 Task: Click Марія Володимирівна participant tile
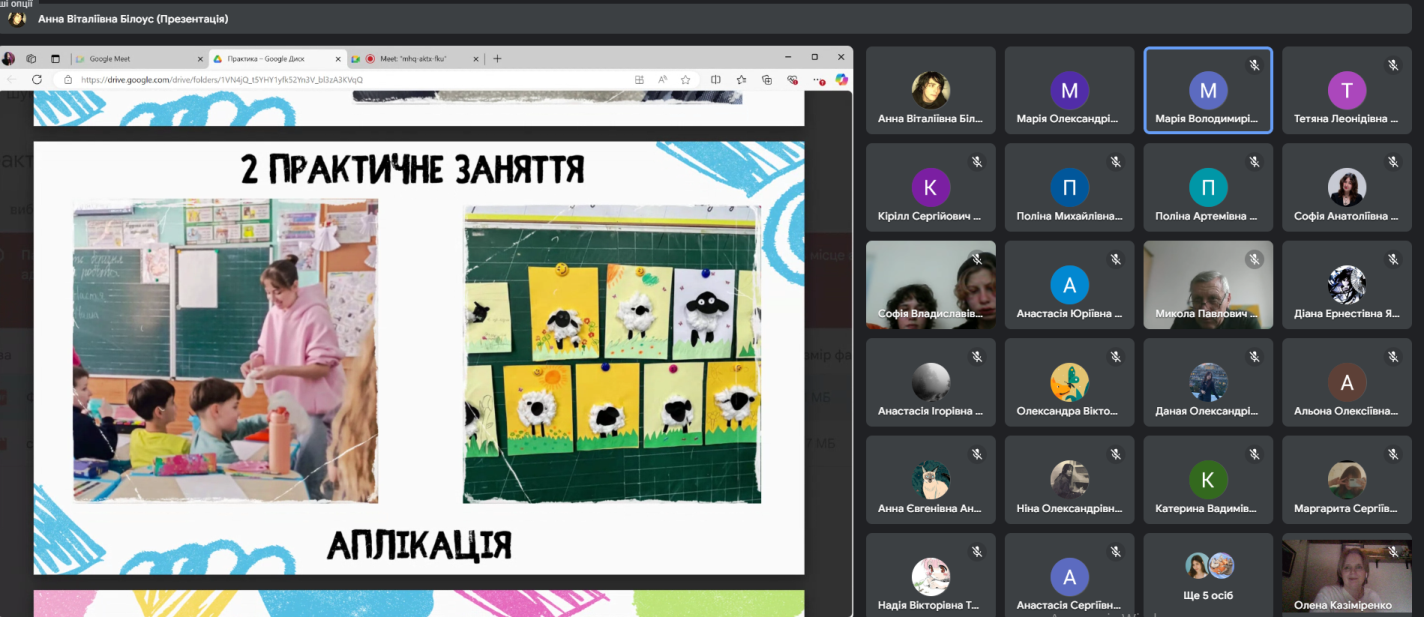pyautogui.click(x=1208, y=90)
